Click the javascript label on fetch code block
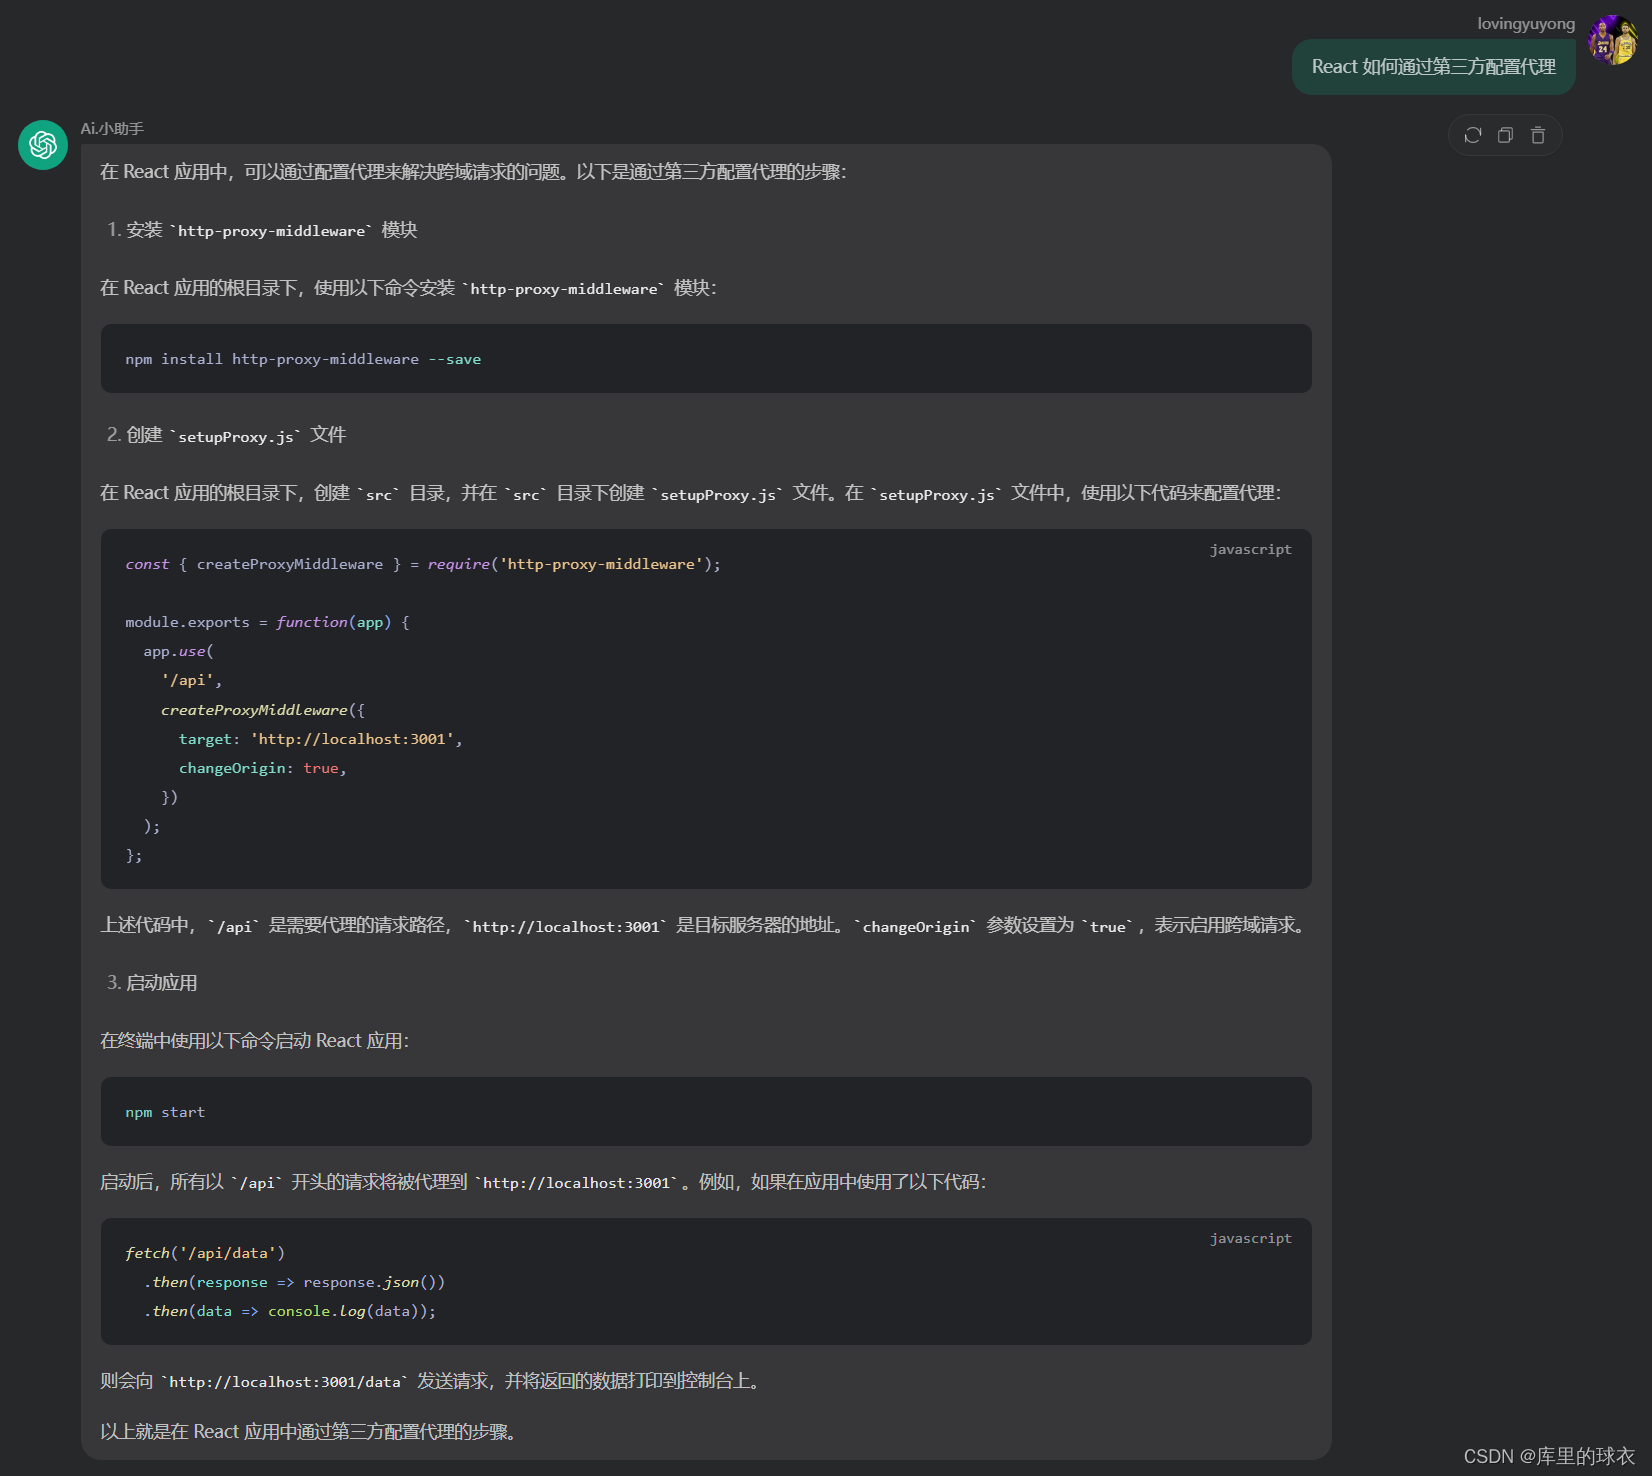This screenshot has width=1652, height=1476. (1250, 1238)
